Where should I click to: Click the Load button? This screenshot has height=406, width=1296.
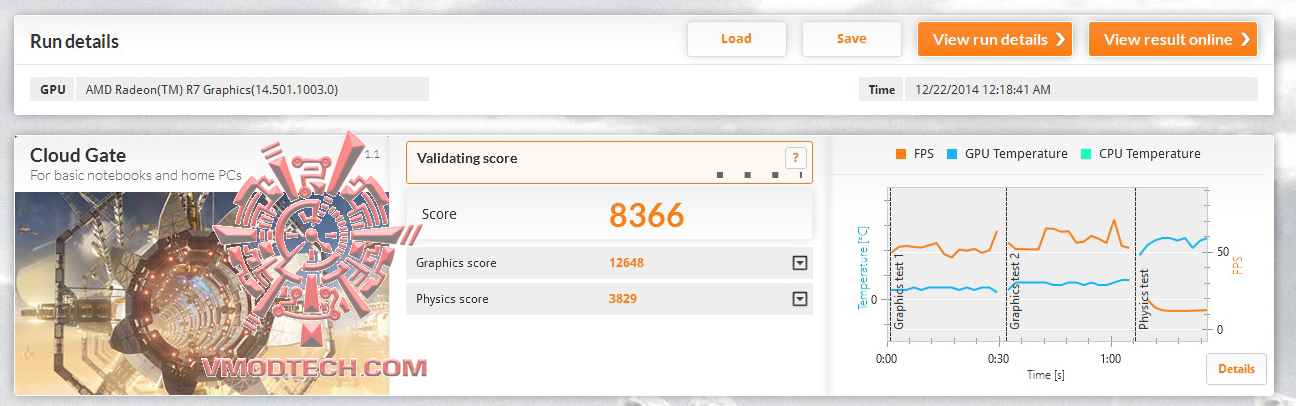[x=736, y=39]
